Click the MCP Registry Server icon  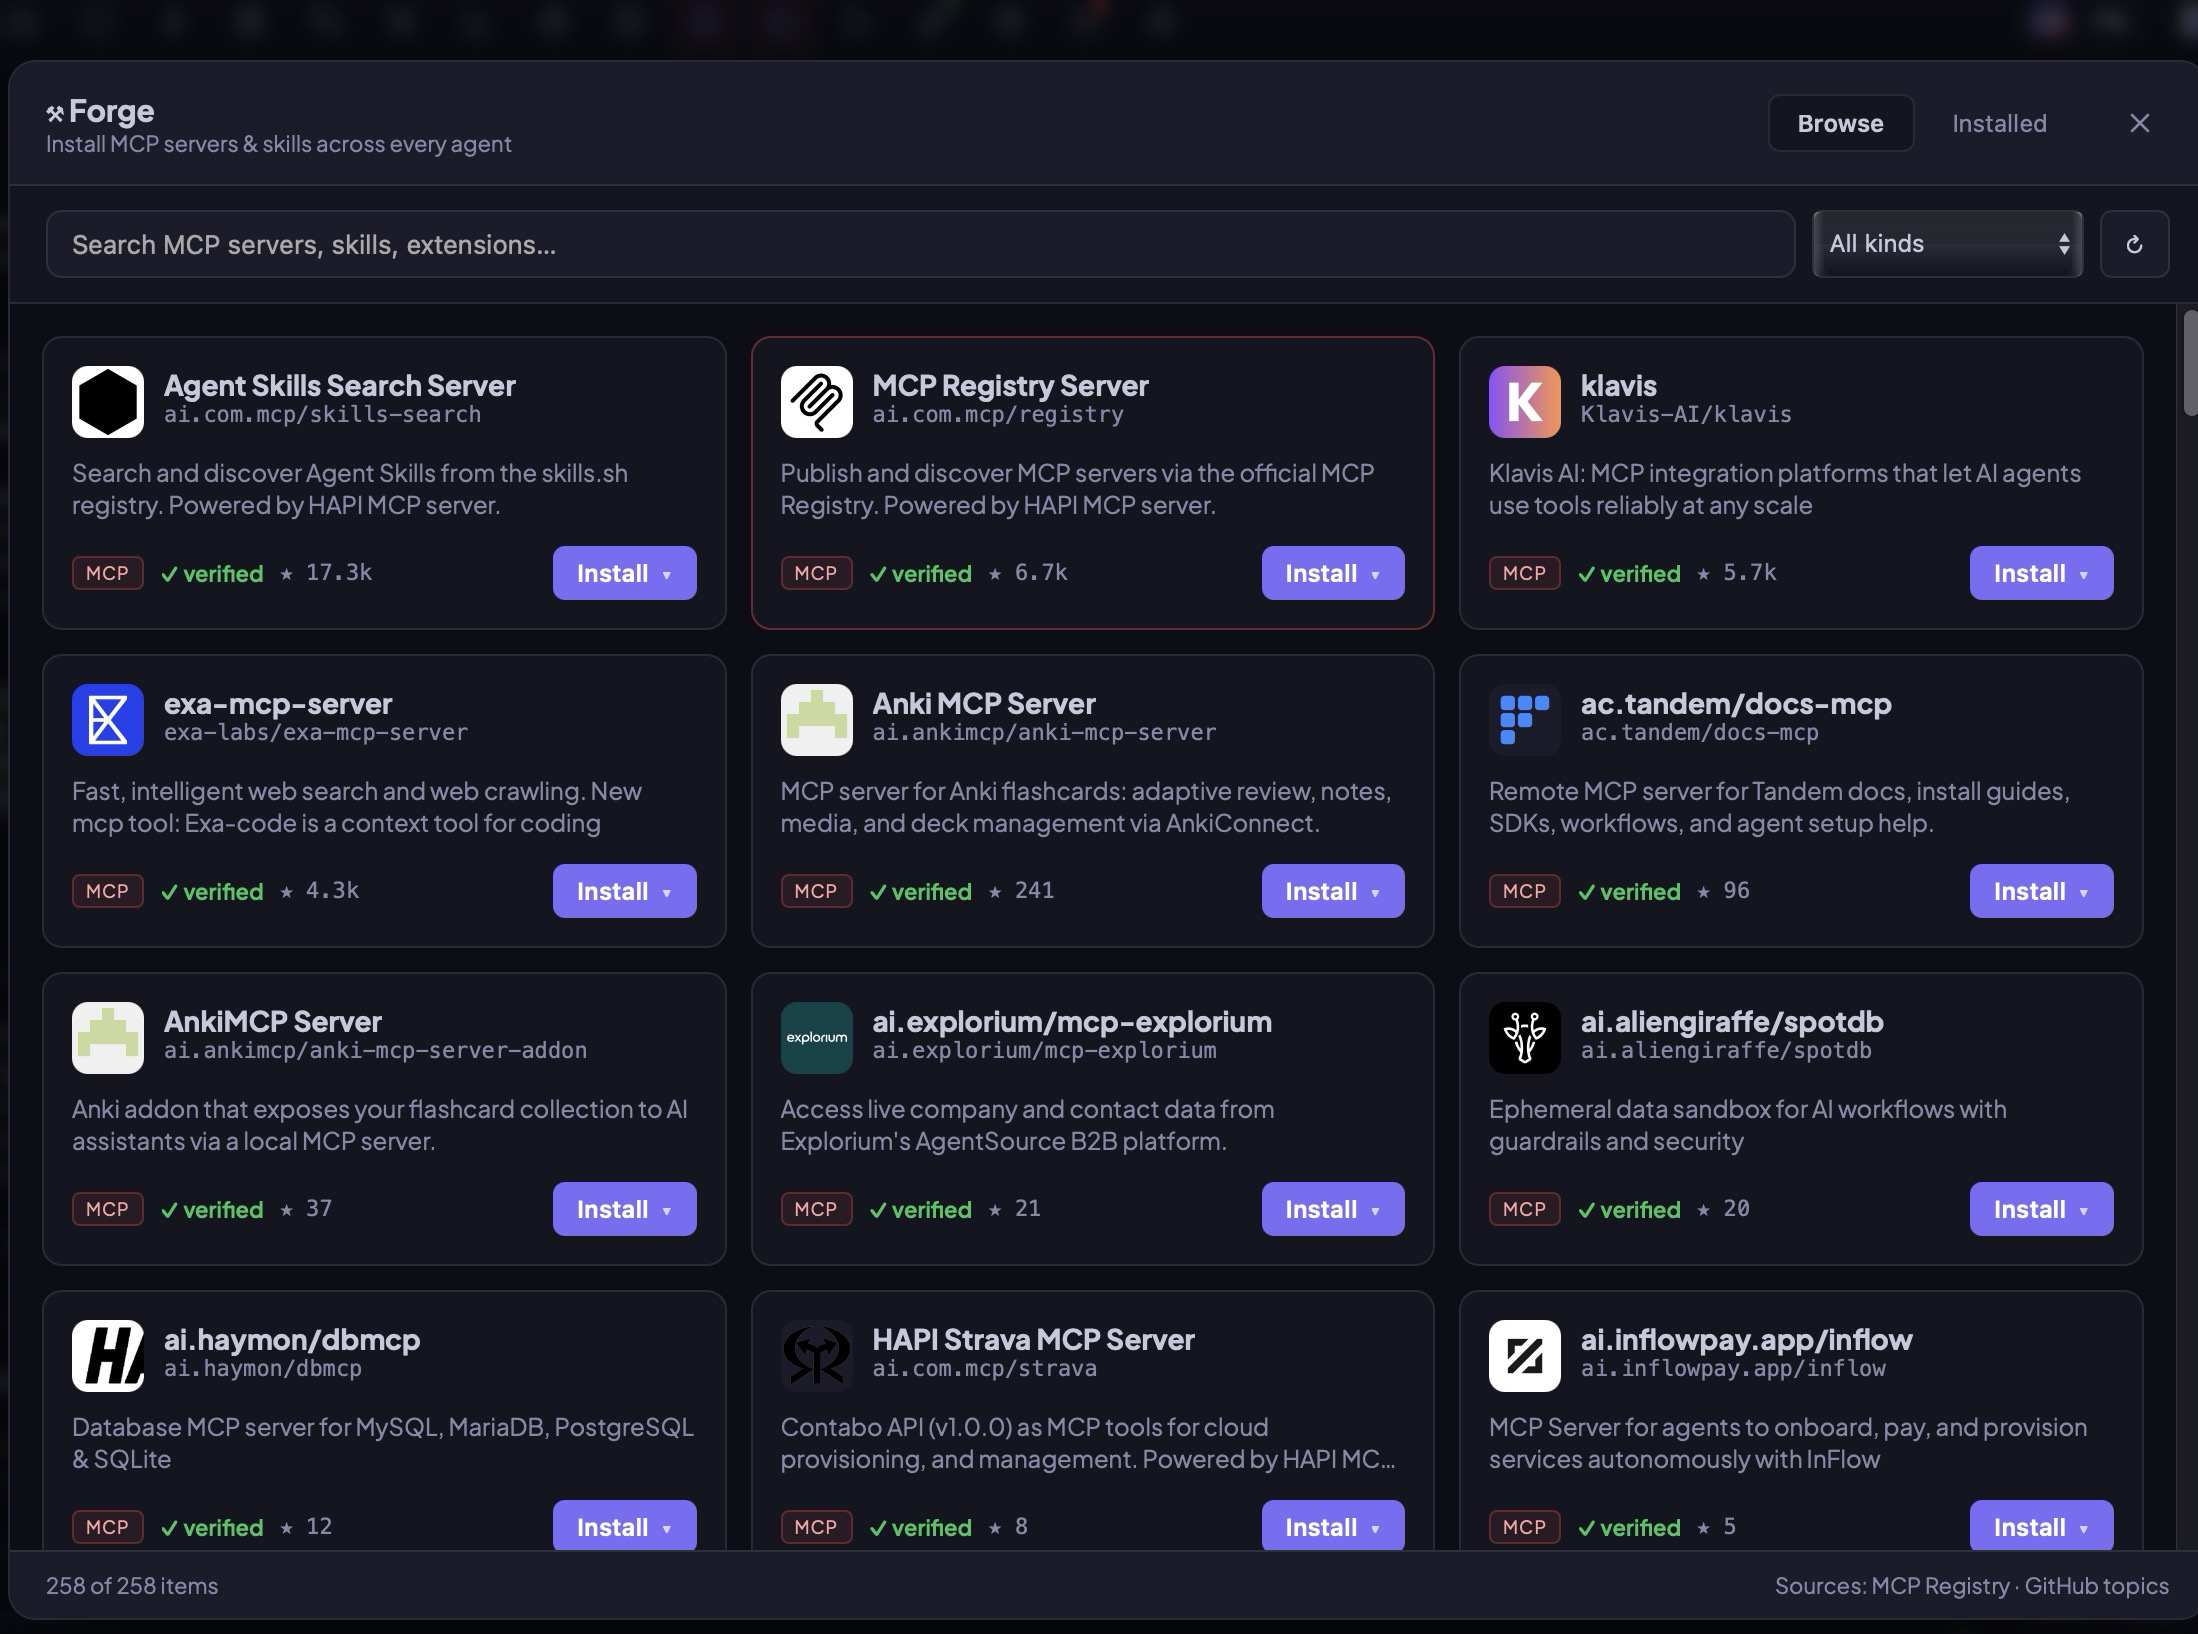tap(816, 402)
